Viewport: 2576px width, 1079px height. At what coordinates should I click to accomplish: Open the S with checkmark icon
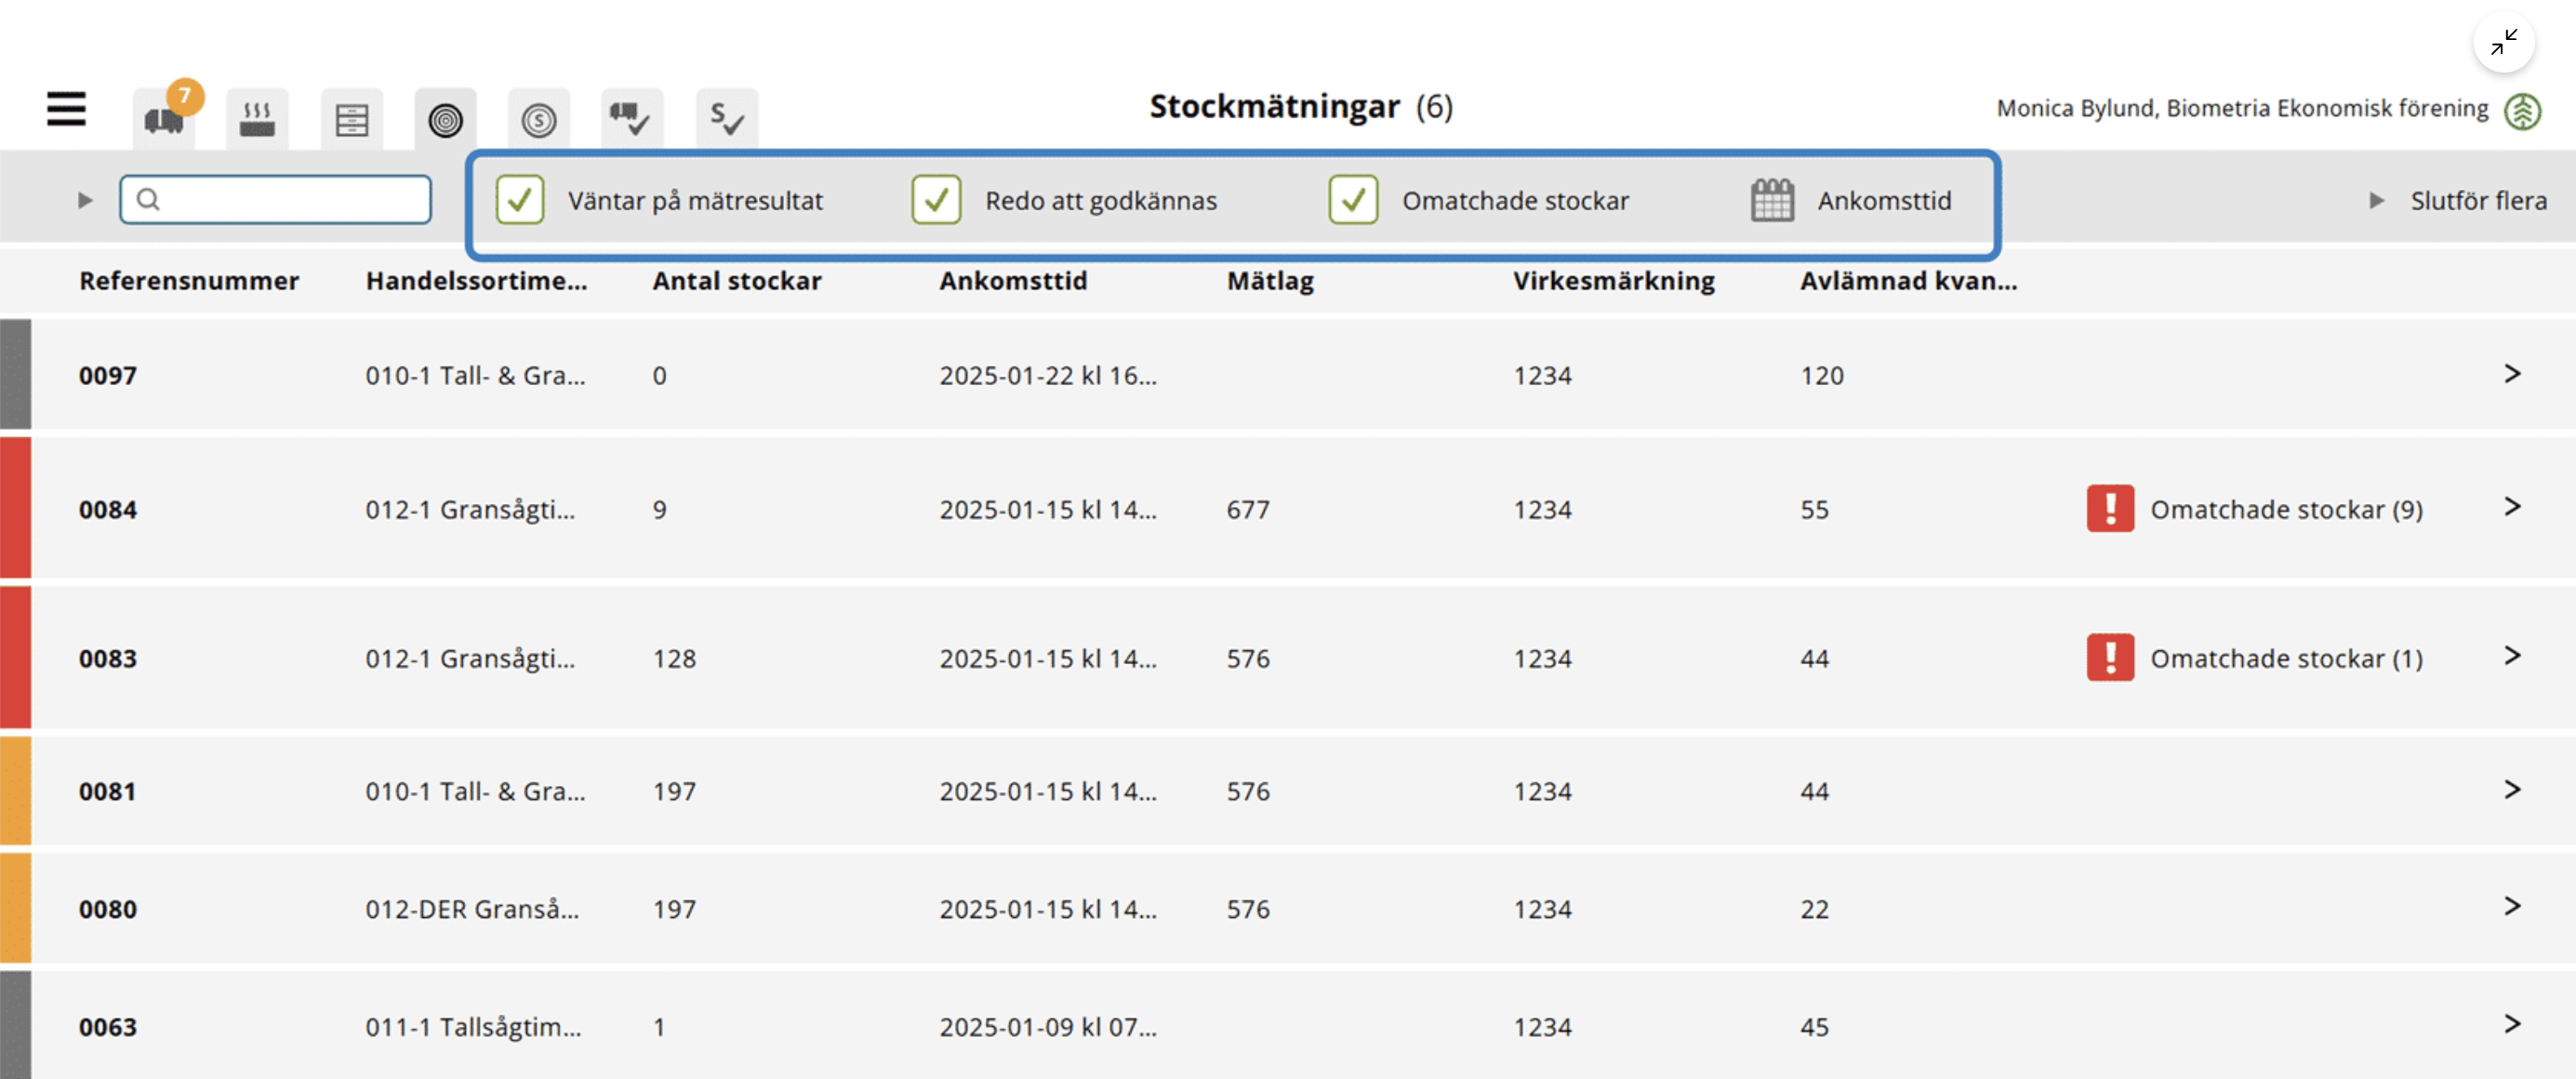pyautogui.click(x=727, y=120)
